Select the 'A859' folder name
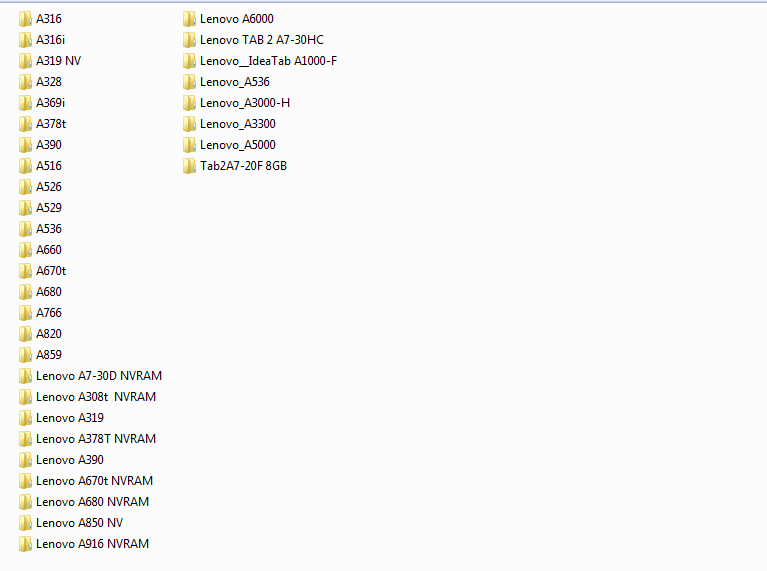This screenshot has height=571, width=767. click(x=49, y=355)
